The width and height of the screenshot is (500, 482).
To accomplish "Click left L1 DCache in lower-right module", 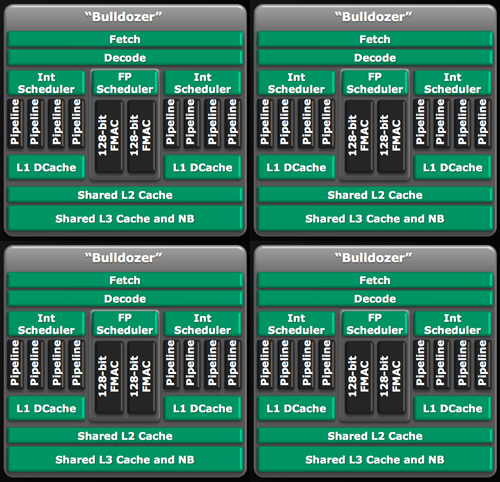I will coord(296,408).
